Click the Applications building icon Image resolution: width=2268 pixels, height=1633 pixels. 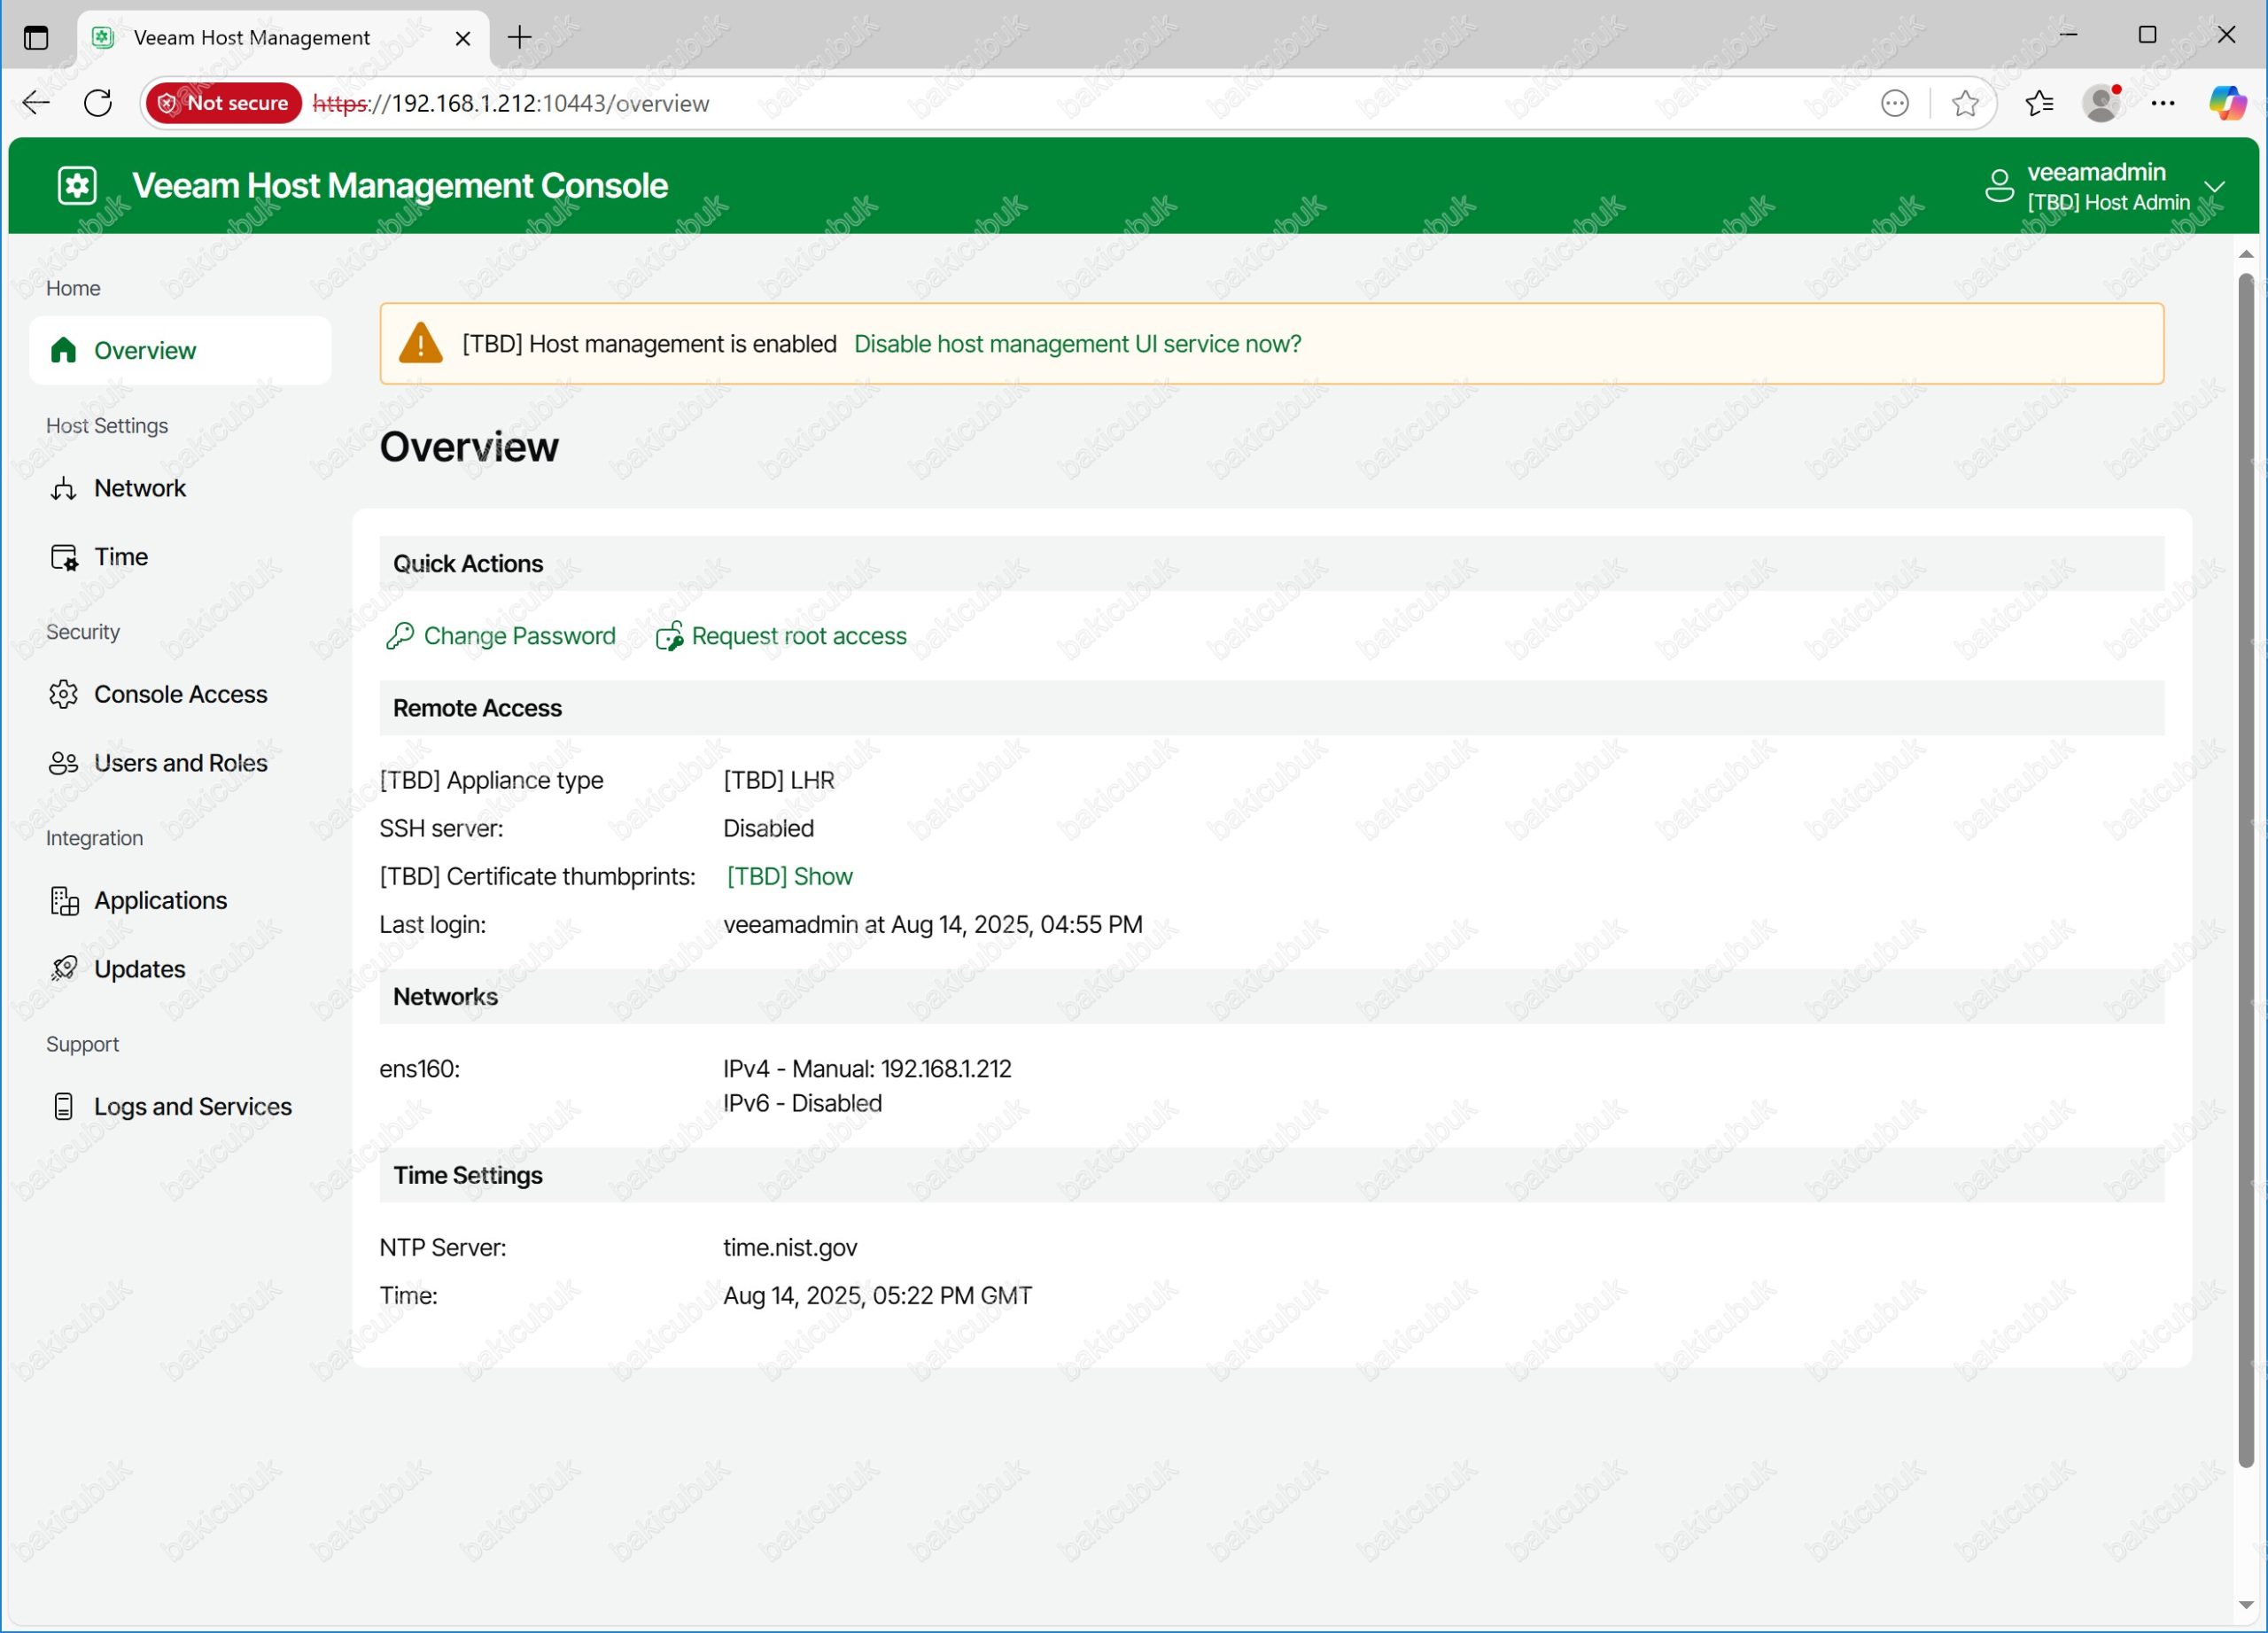tap(64, 901)
